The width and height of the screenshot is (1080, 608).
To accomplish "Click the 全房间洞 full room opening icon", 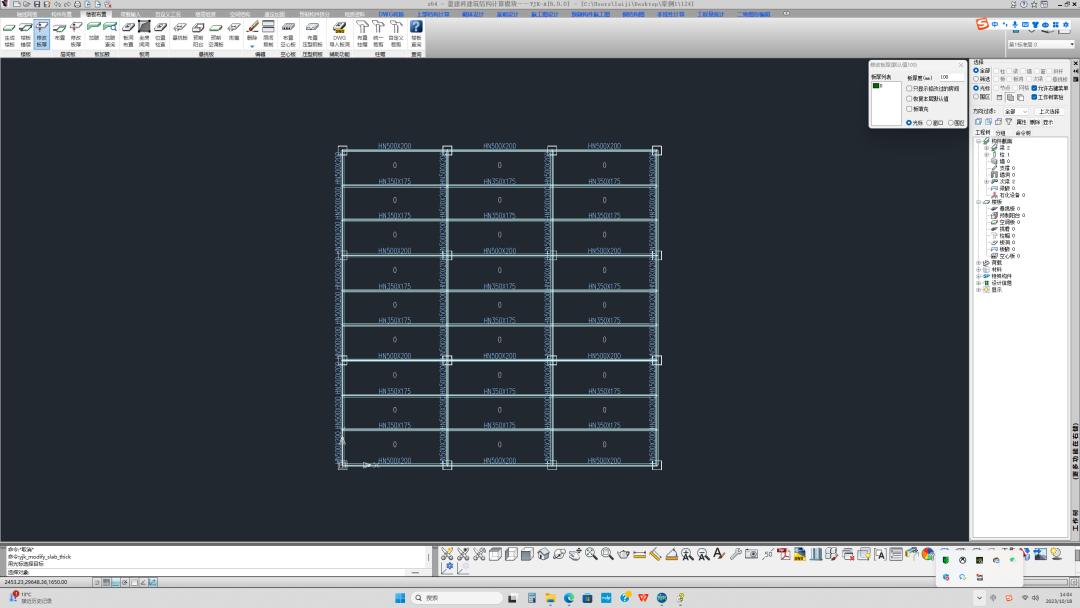I will pyautogui.click(x=144, y=34).
